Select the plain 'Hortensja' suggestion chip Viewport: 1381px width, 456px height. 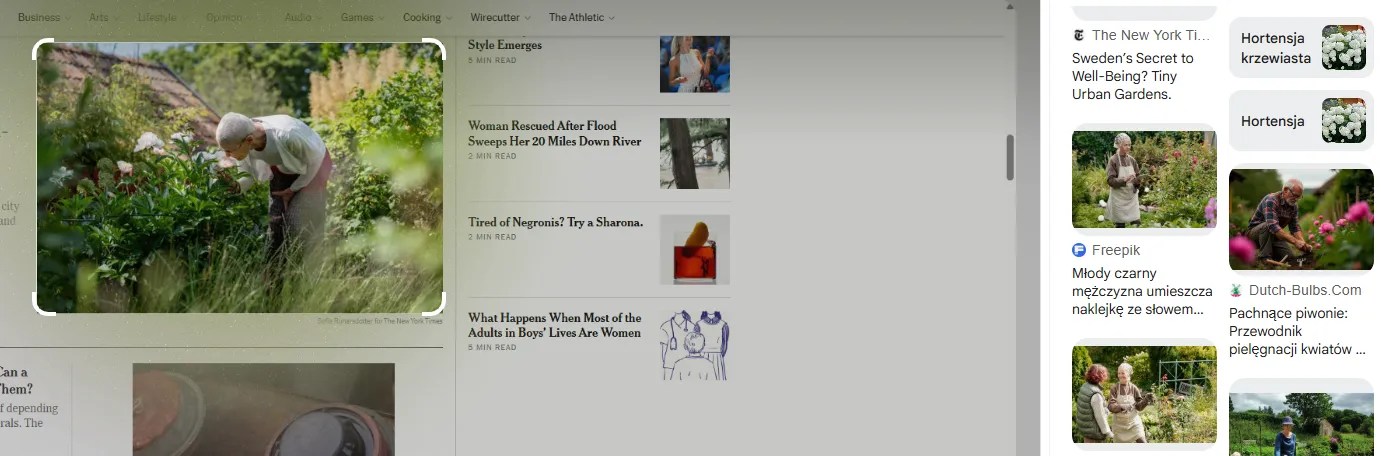point(1301,121)
